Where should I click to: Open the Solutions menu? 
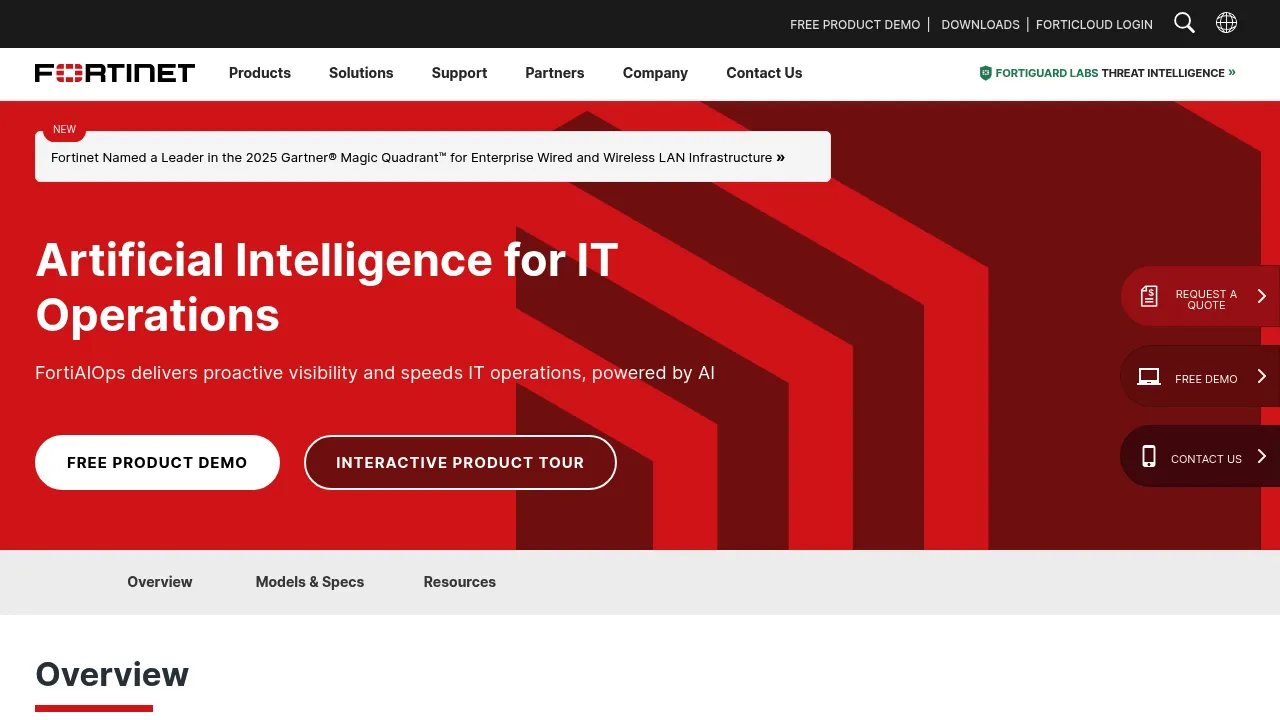click(x=361, y=73)
